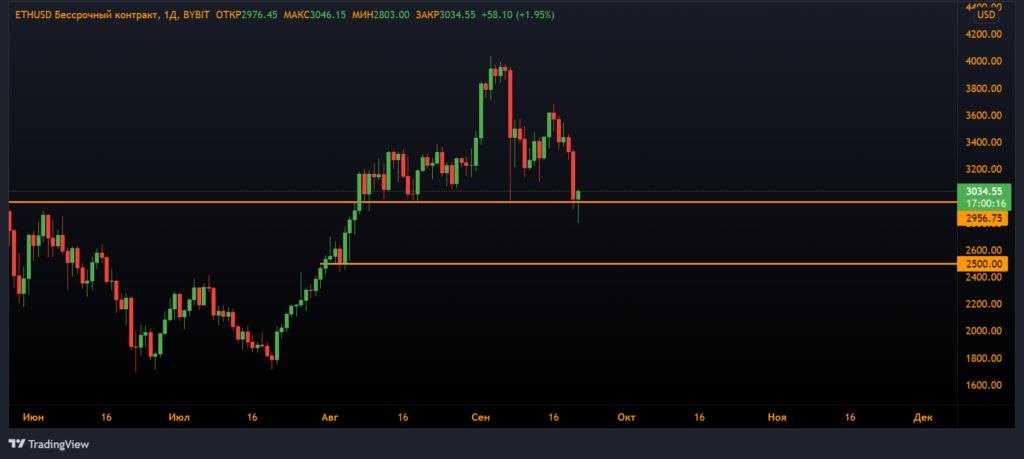This screenshot has width=1024, height=459.
Task: Click the opening price value 2976.45
Action: pos(261,15)
